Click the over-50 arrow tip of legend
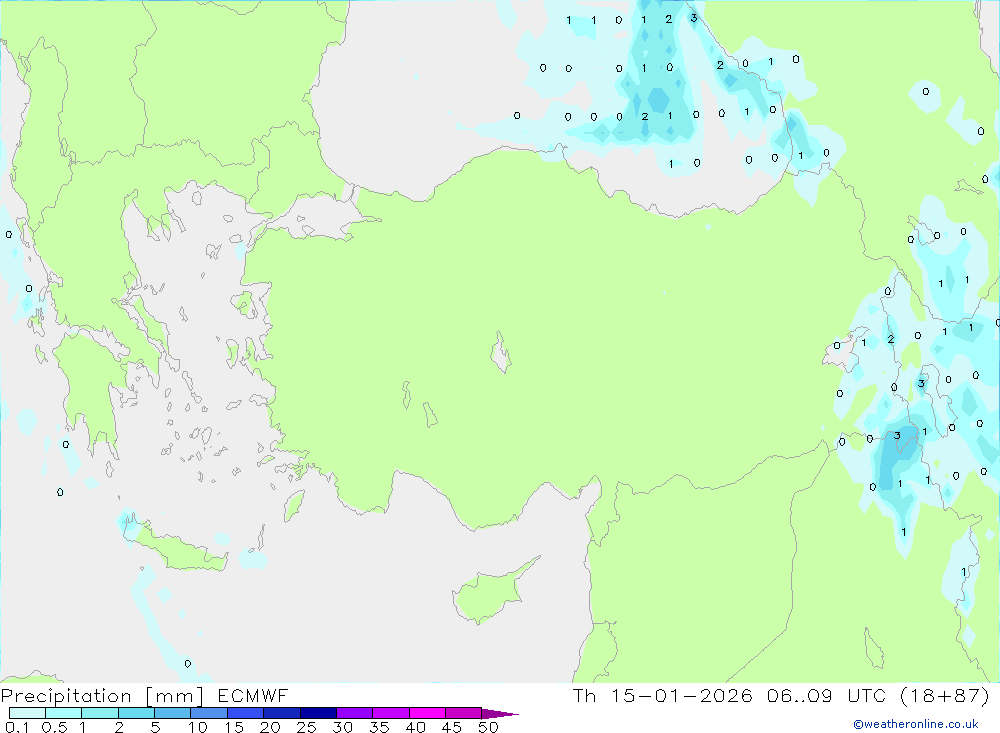Screen dimensions: 1000x733 500,713
